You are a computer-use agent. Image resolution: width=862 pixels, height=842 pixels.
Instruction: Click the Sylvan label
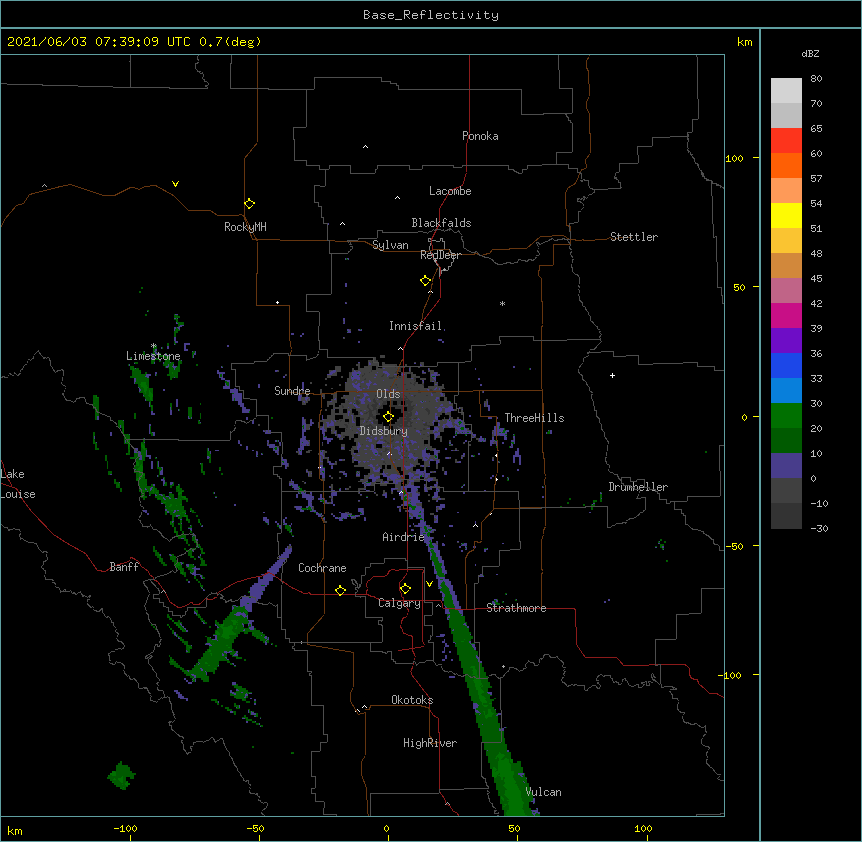[x=390, y=245]
